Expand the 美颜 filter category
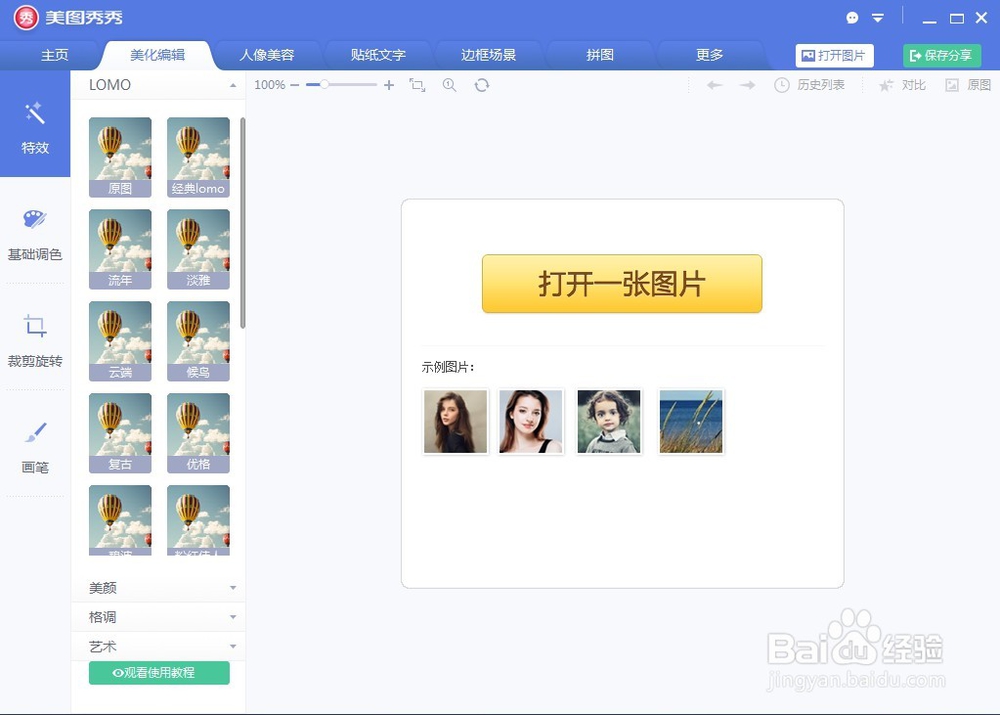1000x715 pixels. point(157,588)
